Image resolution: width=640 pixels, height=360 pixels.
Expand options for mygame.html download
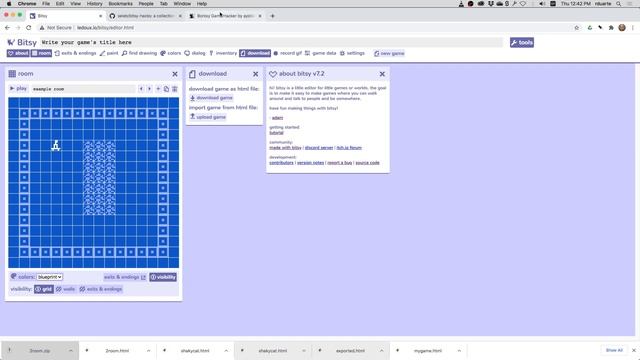pyautogui.click(x=459, y=351)
